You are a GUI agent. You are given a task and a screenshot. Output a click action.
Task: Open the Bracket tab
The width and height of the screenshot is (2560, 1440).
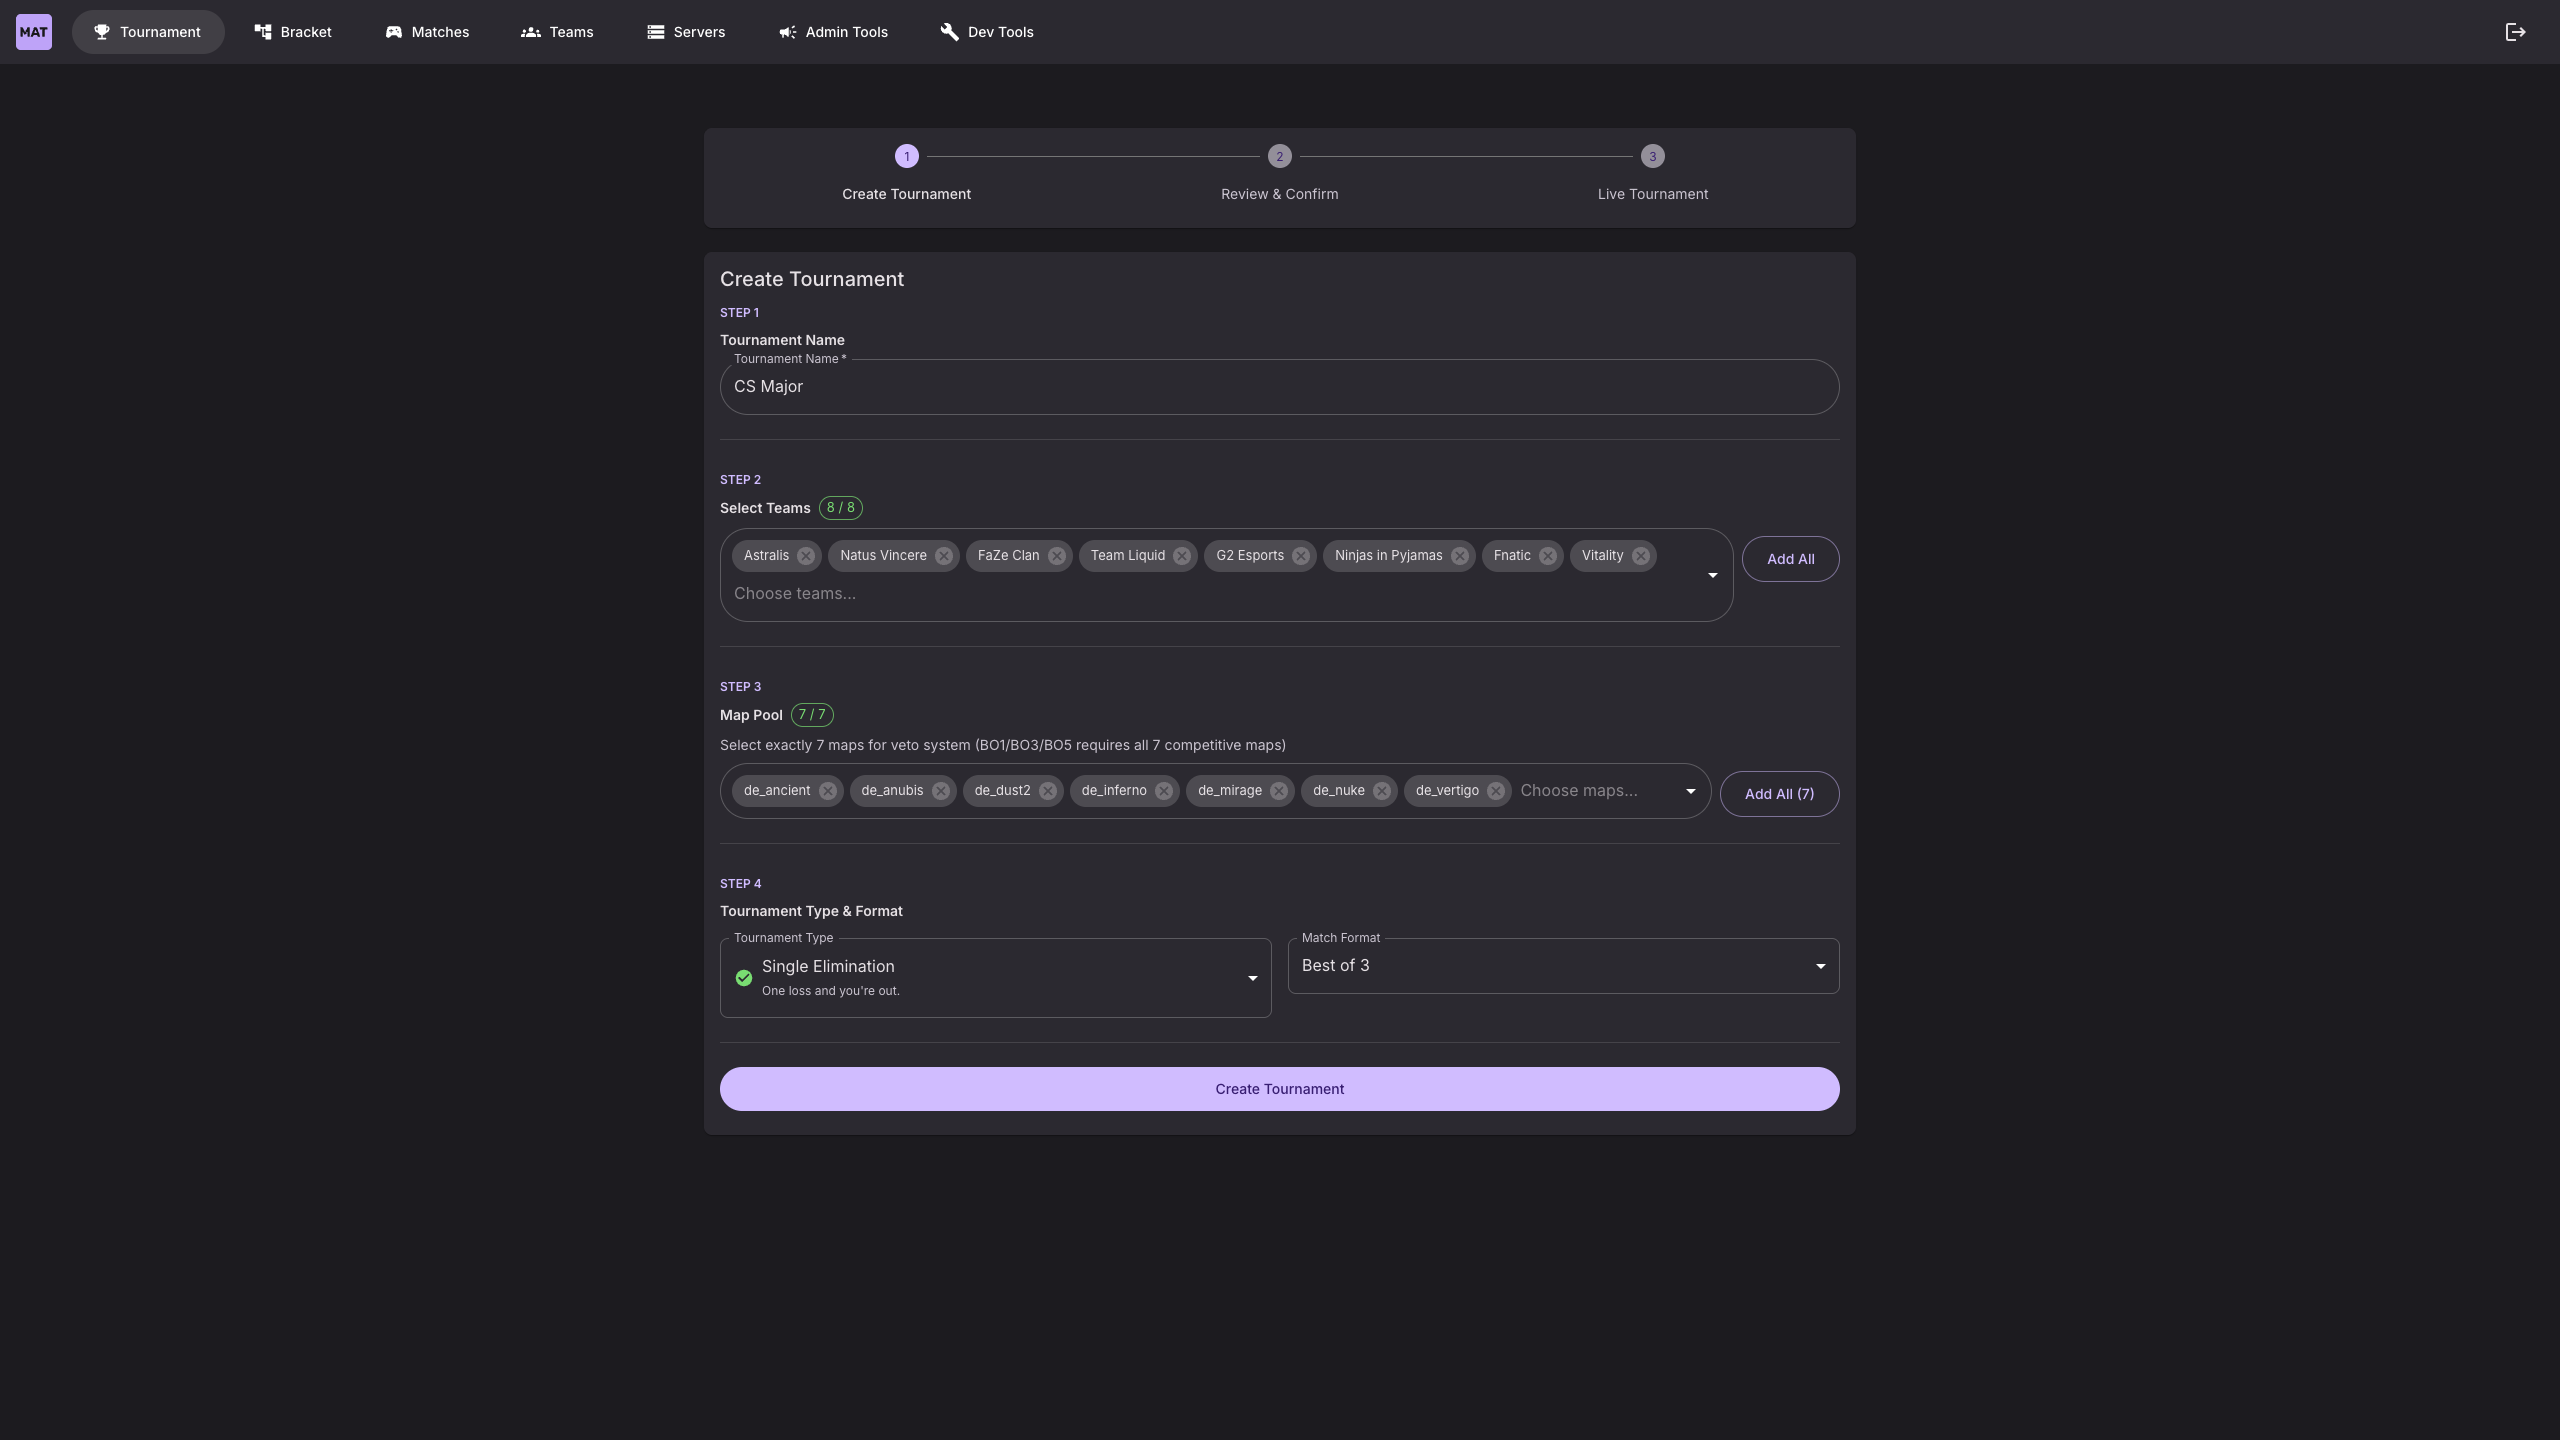tap(293, 32)
